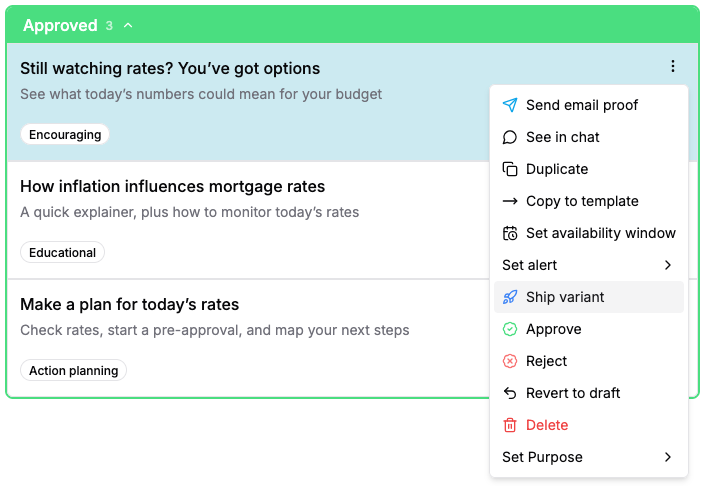Click the Encouraging tag
Screen dimensions: 706x486
pyautogui.click(x=65, y=135)
